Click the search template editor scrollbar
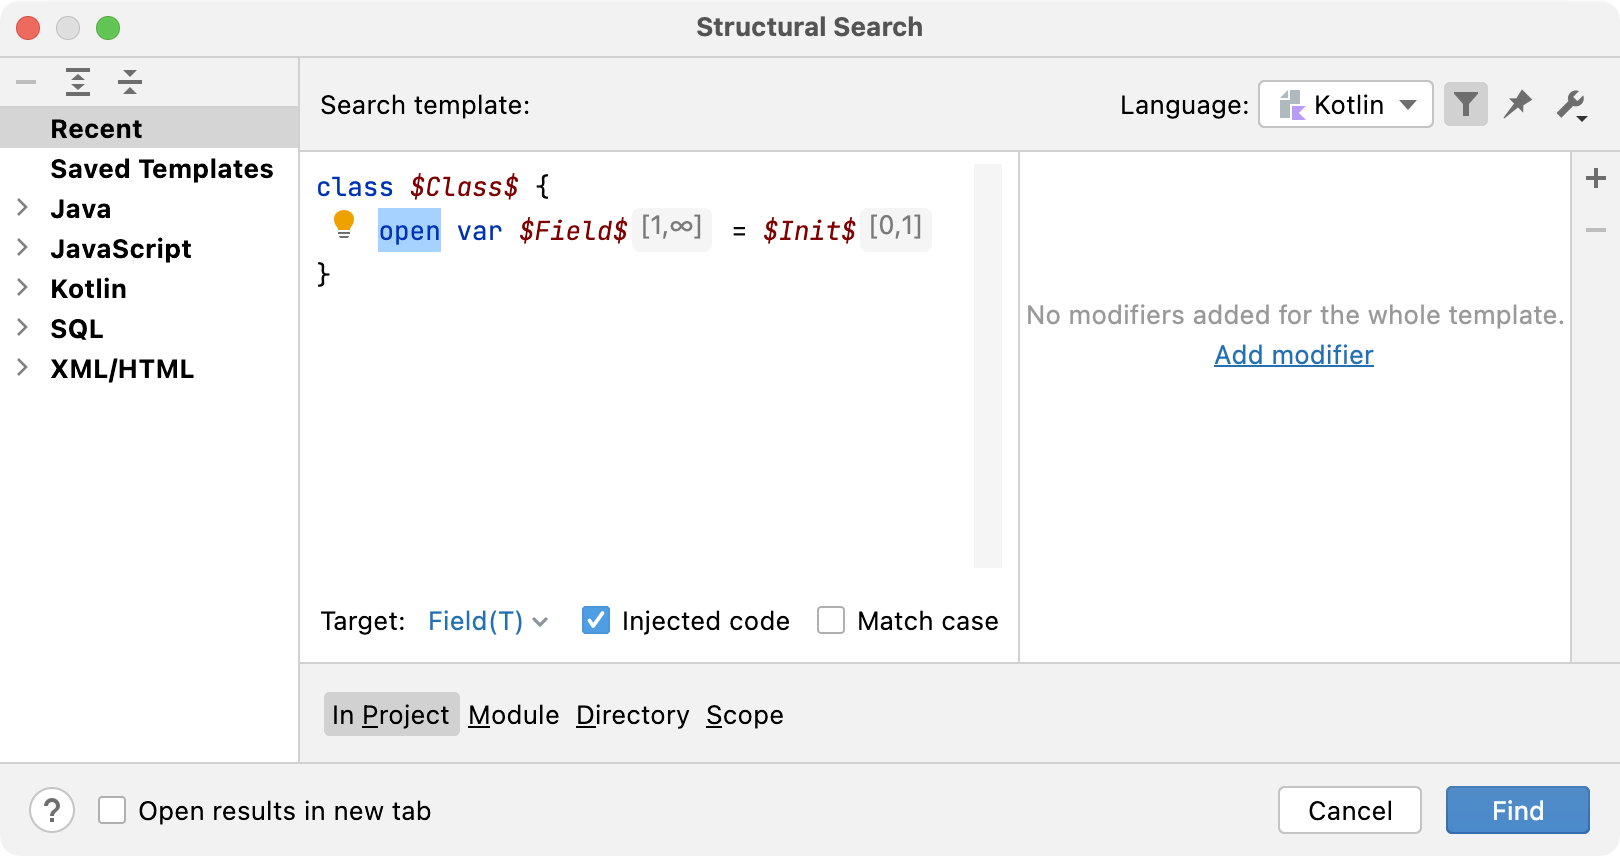Viewport: 1620px width, 856px height. pos(988,366)
